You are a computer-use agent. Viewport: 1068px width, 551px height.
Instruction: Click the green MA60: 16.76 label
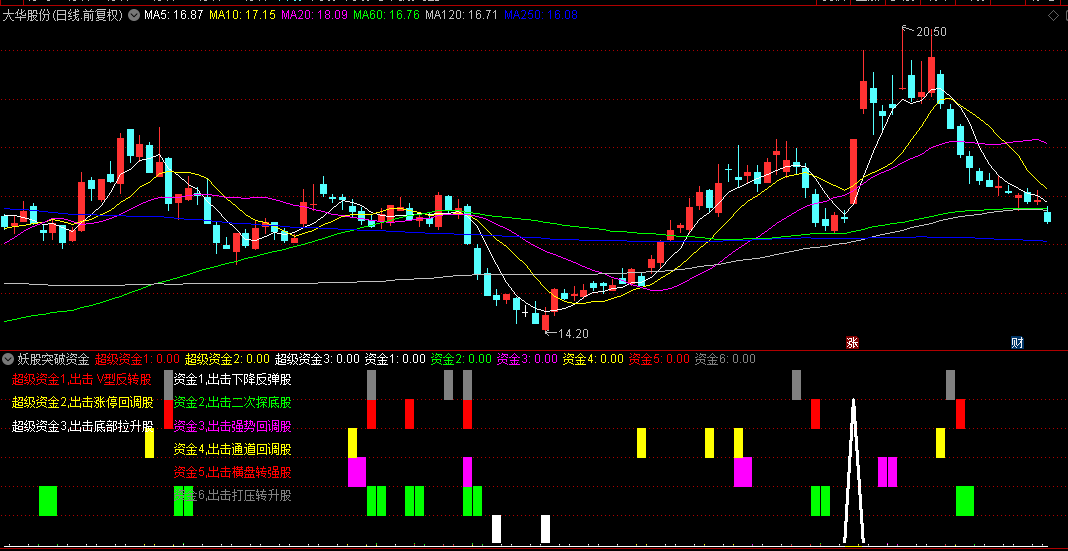(387, 14)
